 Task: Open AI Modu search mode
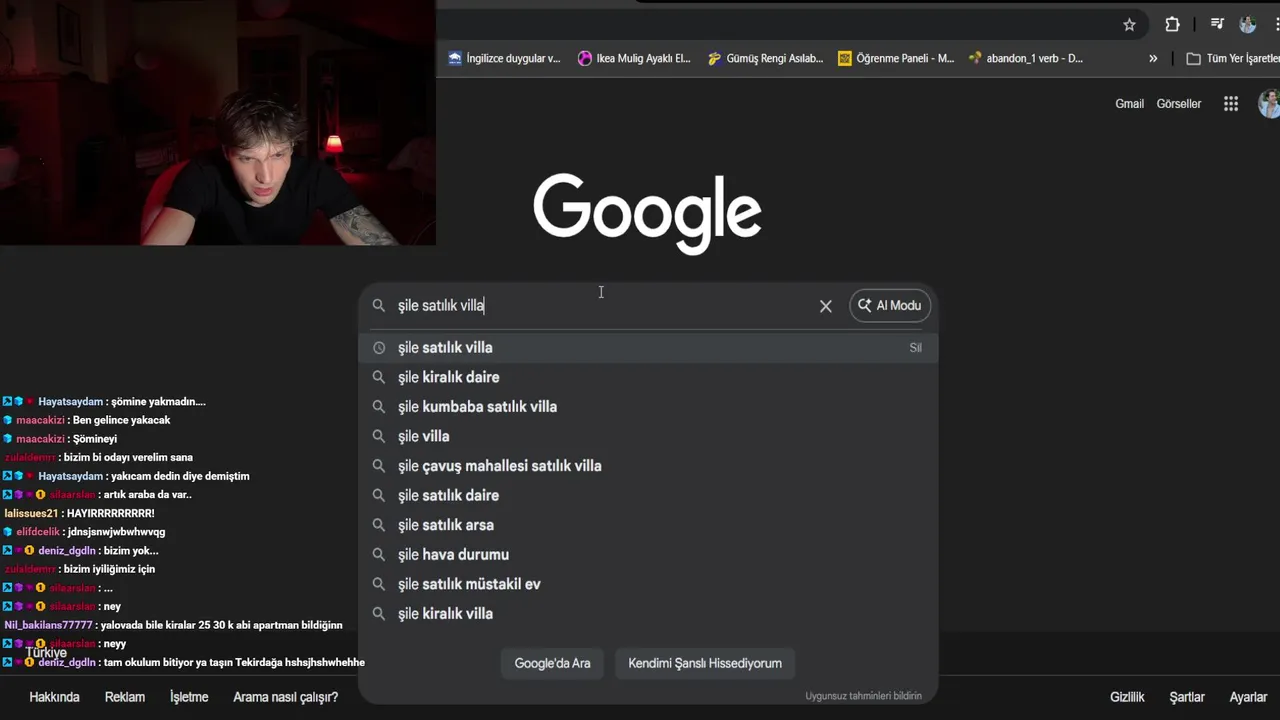[890, 305]
